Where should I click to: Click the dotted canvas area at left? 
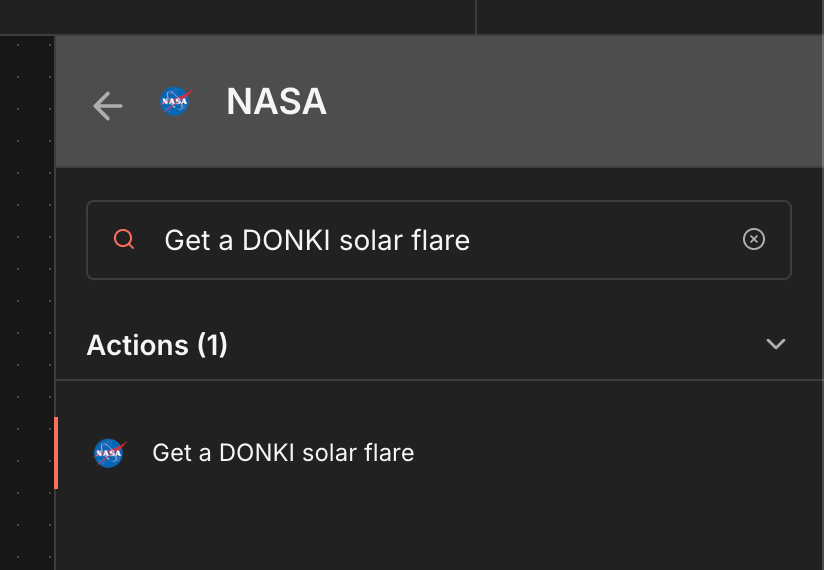27,300
